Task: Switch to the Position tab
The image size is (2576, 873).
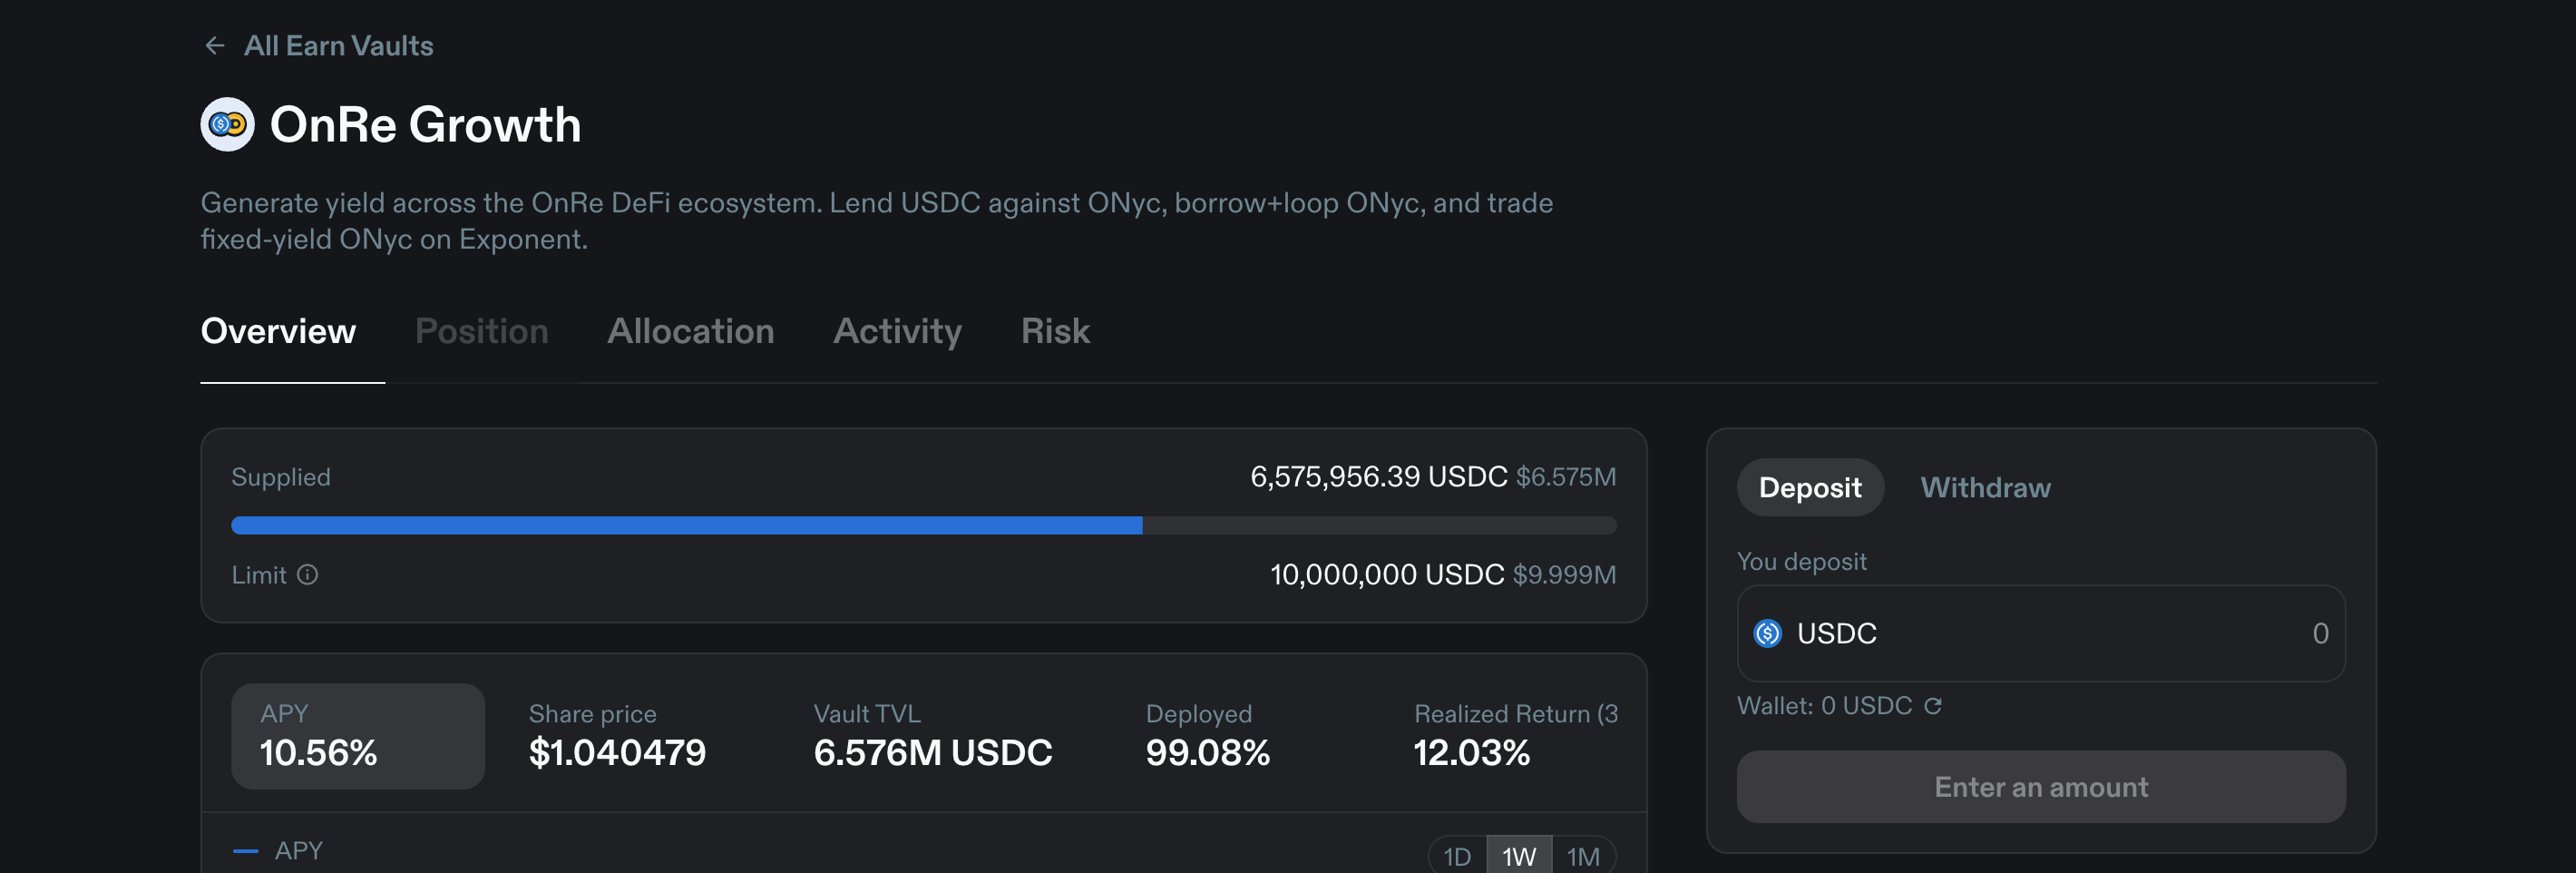Action: pyautogui.click(x=482, y=331)
